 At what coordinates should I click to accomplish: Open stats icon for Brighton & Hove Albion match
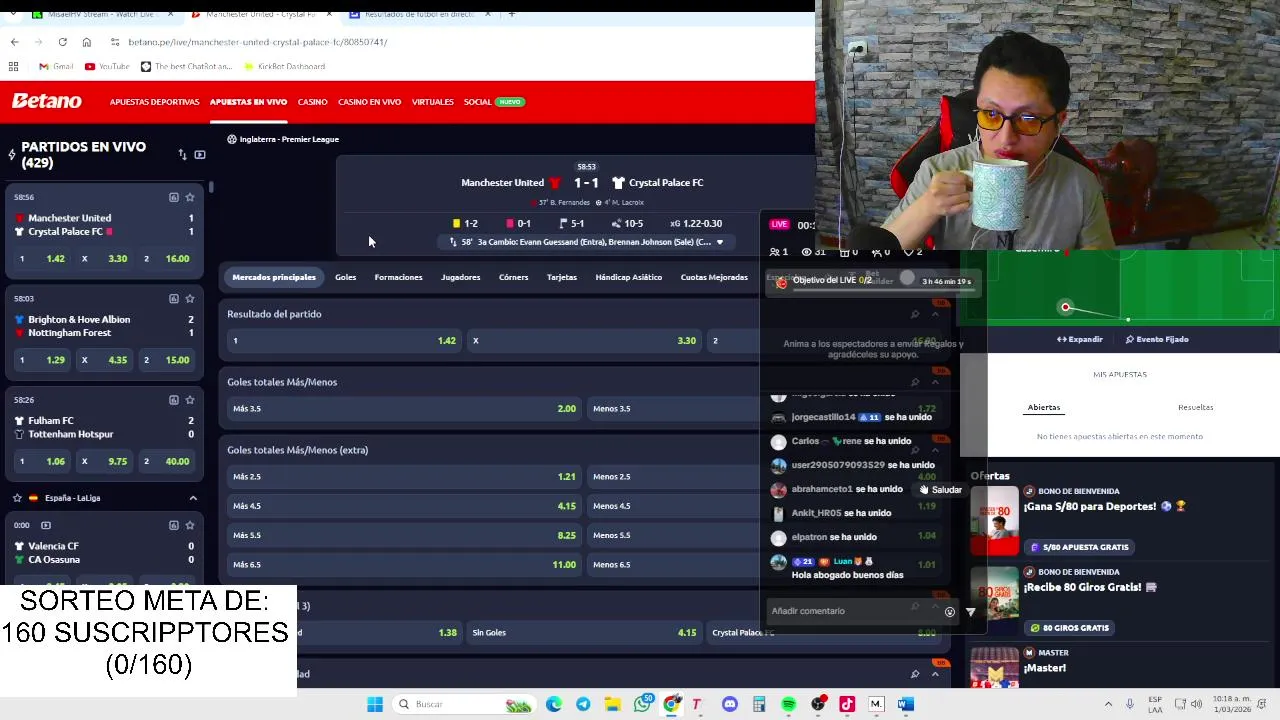click(173, 298)
